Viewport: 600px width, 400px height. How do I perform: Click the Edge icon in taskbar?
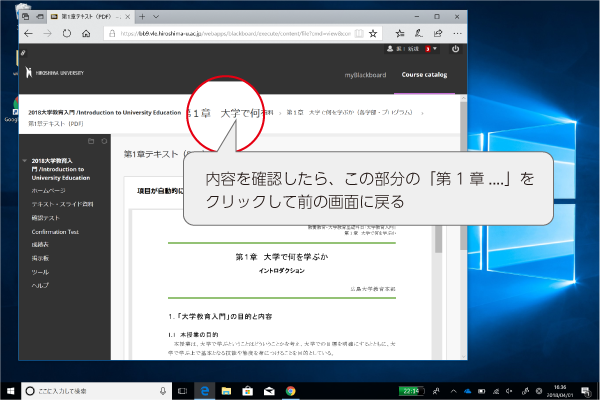coord(205,391)
